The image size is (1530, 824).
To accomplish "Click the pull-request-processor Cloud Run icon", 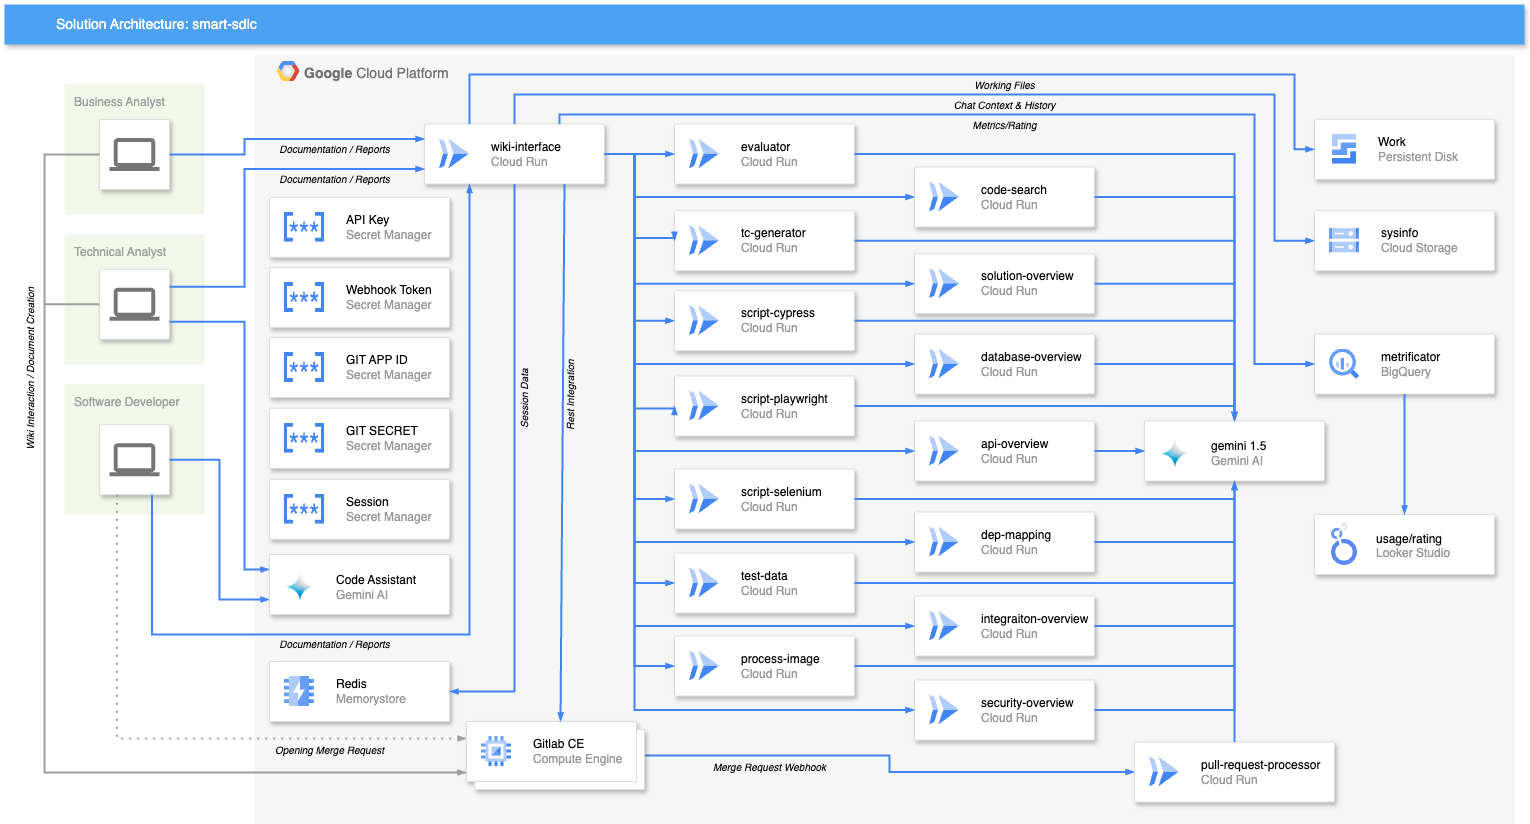I will pos(1164,772).
